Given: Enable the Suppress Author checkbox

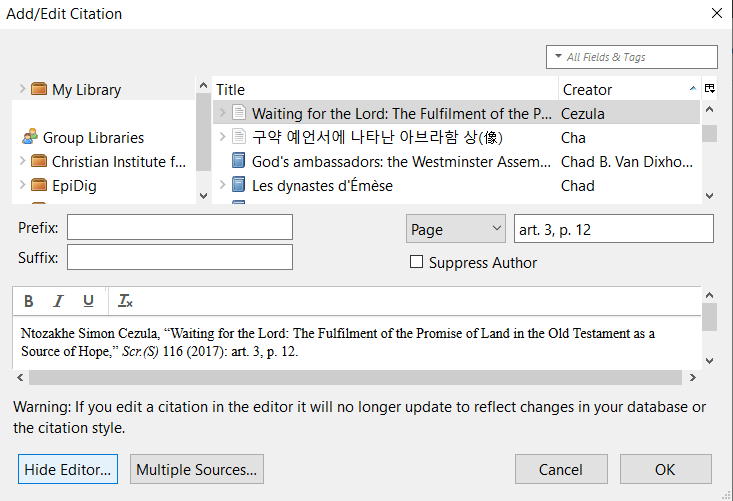Looking at the screenshot, I should pyautogui.click(x=417, y=263).
